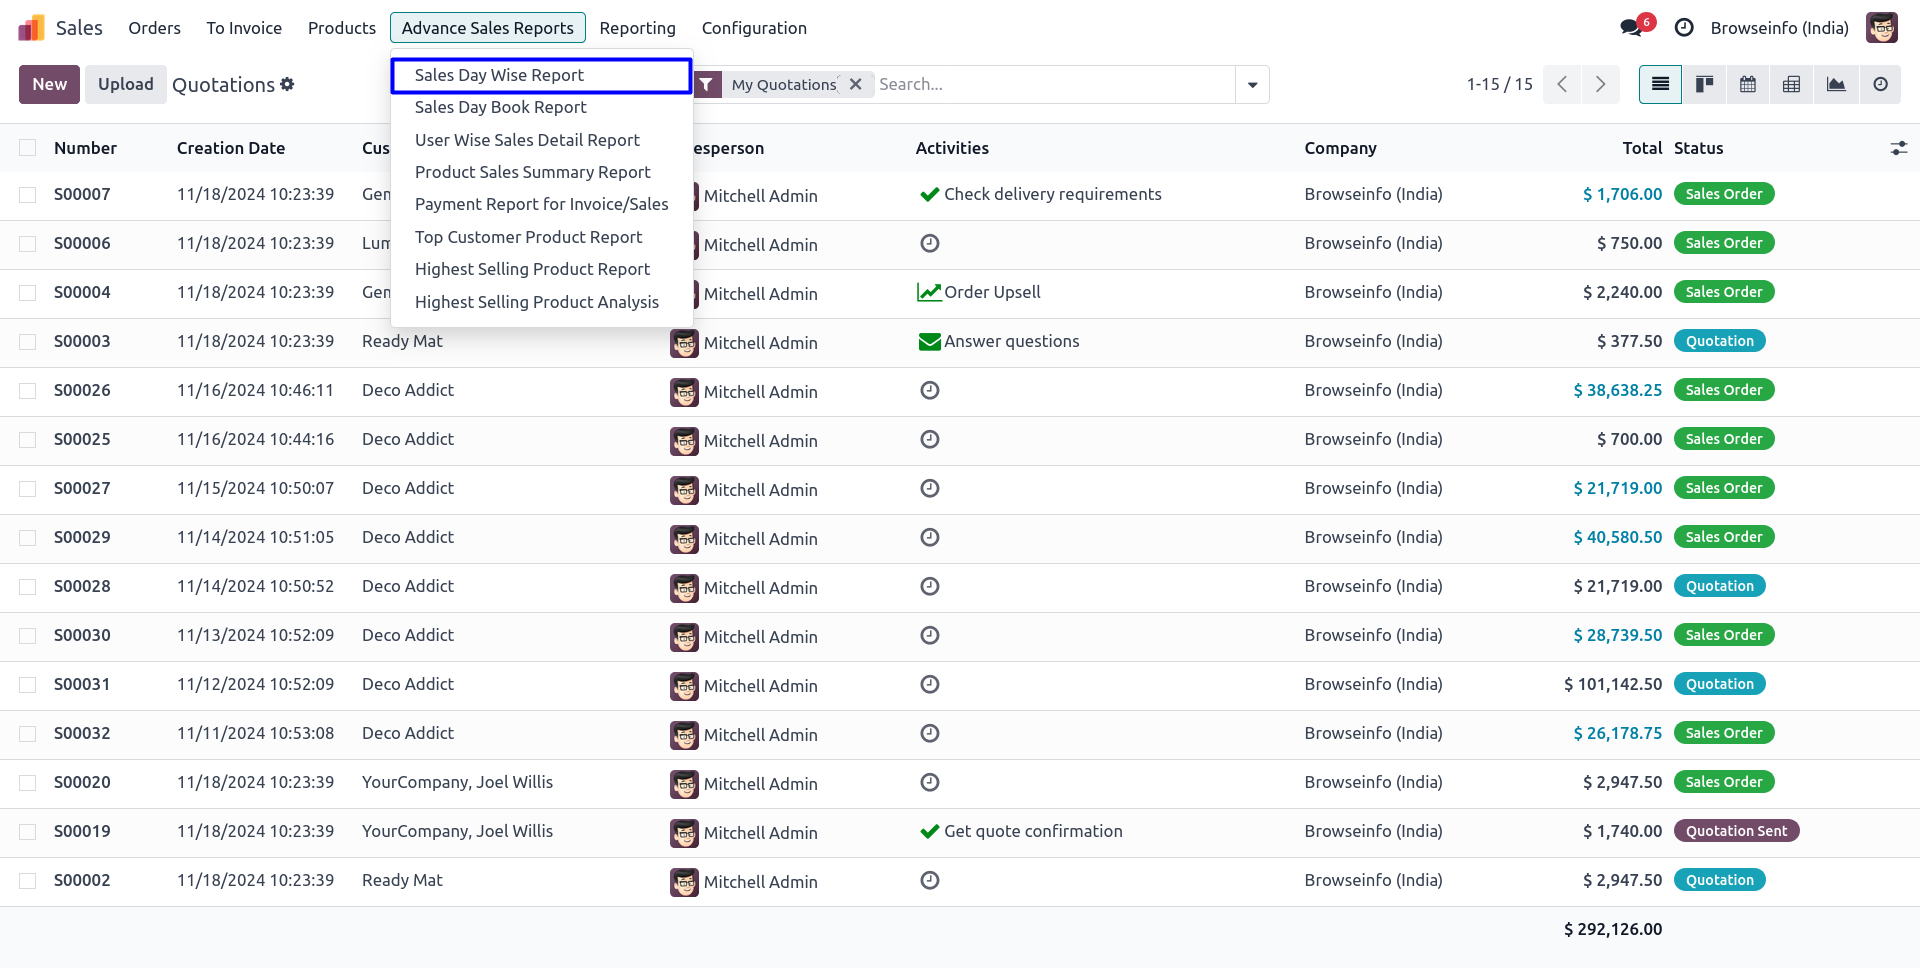This screenshot has width=1920, height=968.
Task: Select the checkbox for order S00007
Action: point(28,195)
